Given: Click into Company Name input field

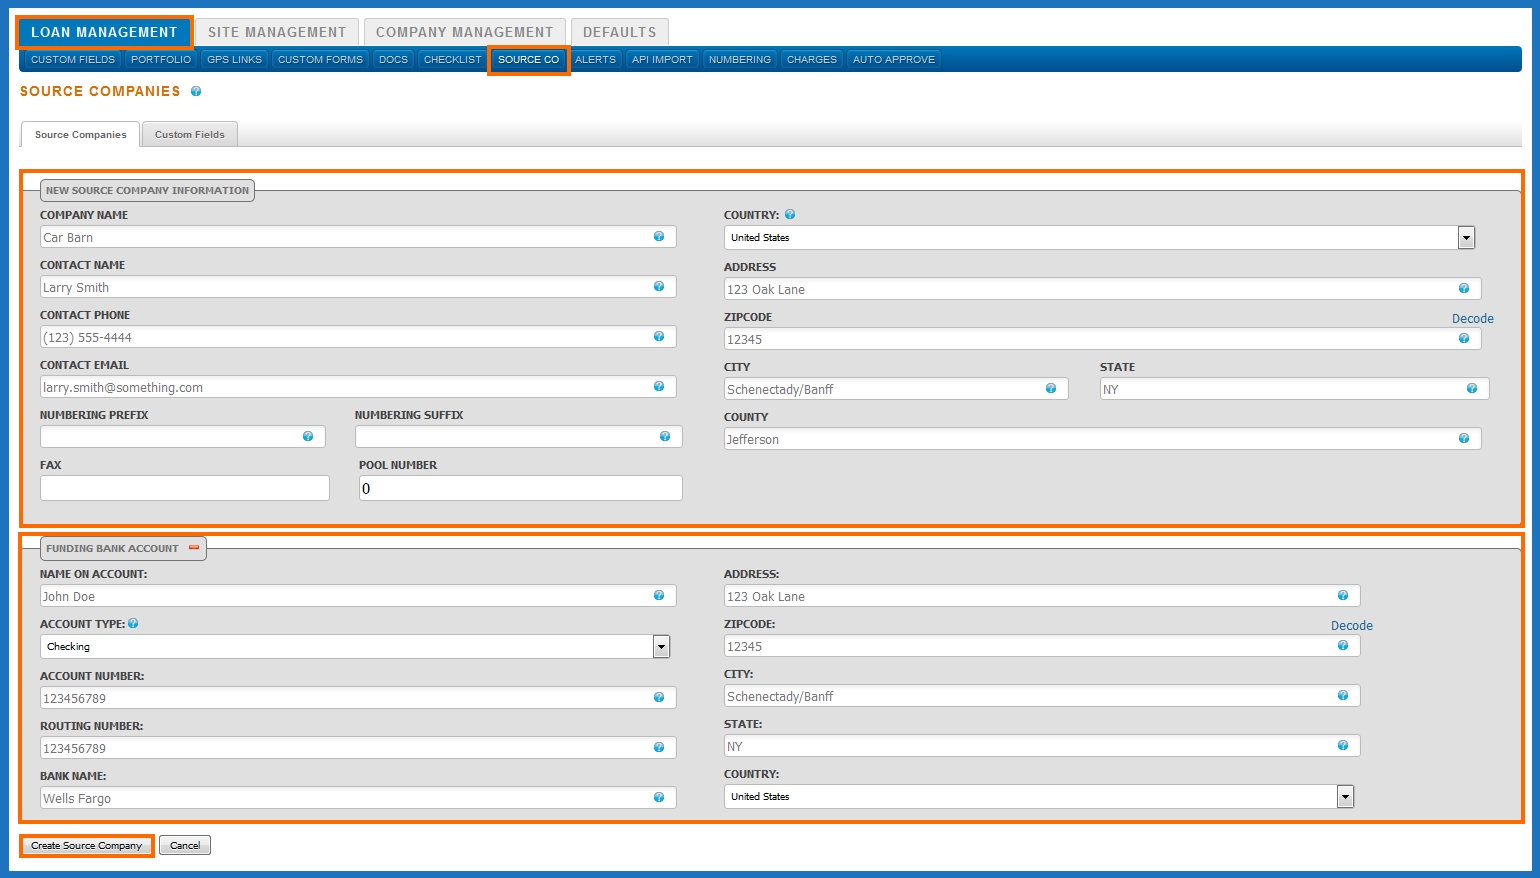Looking at the screenshot, I should click(x=358, y=237).
